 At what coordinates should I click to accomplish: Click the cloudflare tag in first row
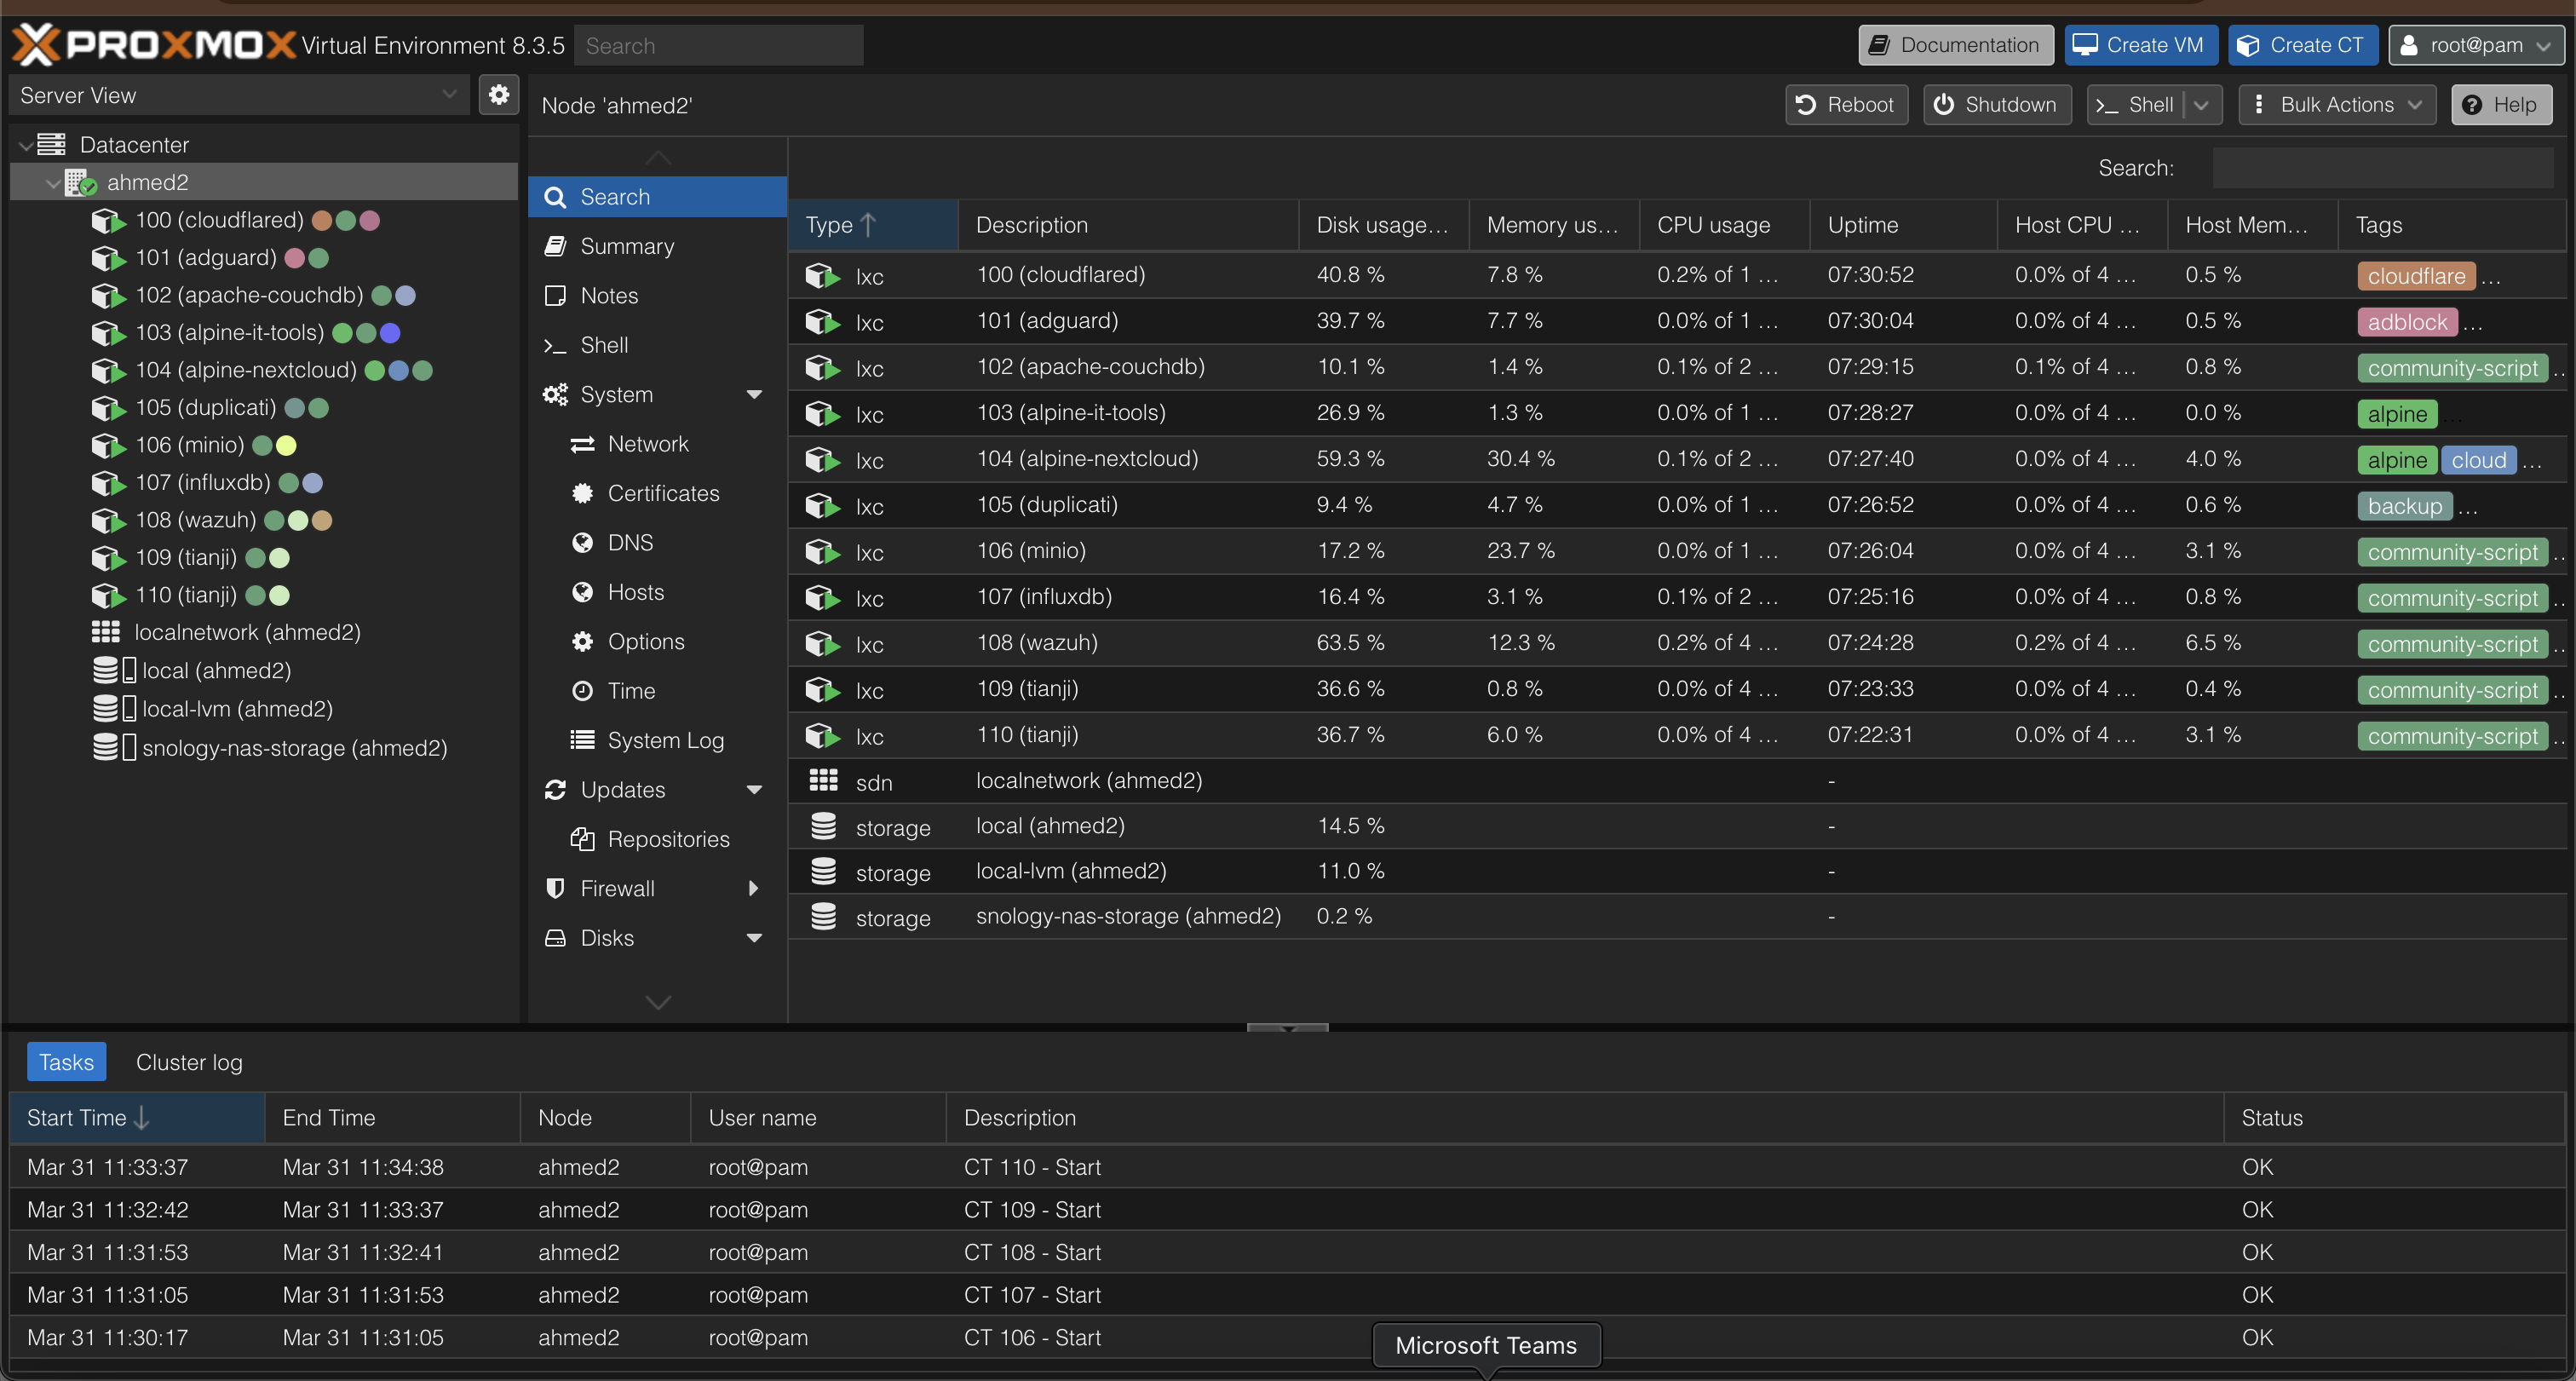(x=2415, y=276)
